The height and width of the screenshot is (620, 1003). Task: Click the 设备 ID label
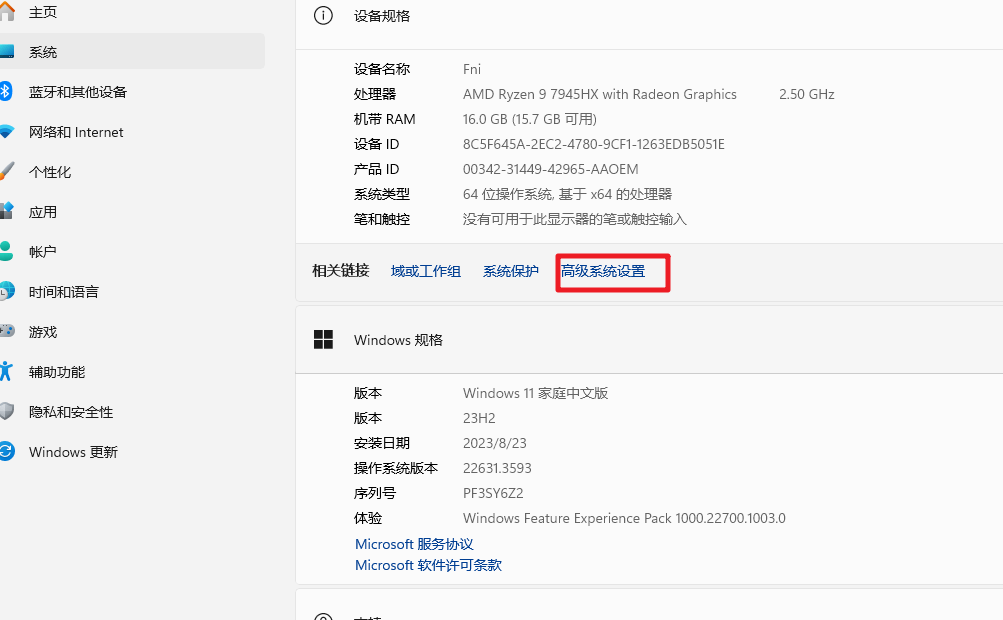(x=376, y=144)
